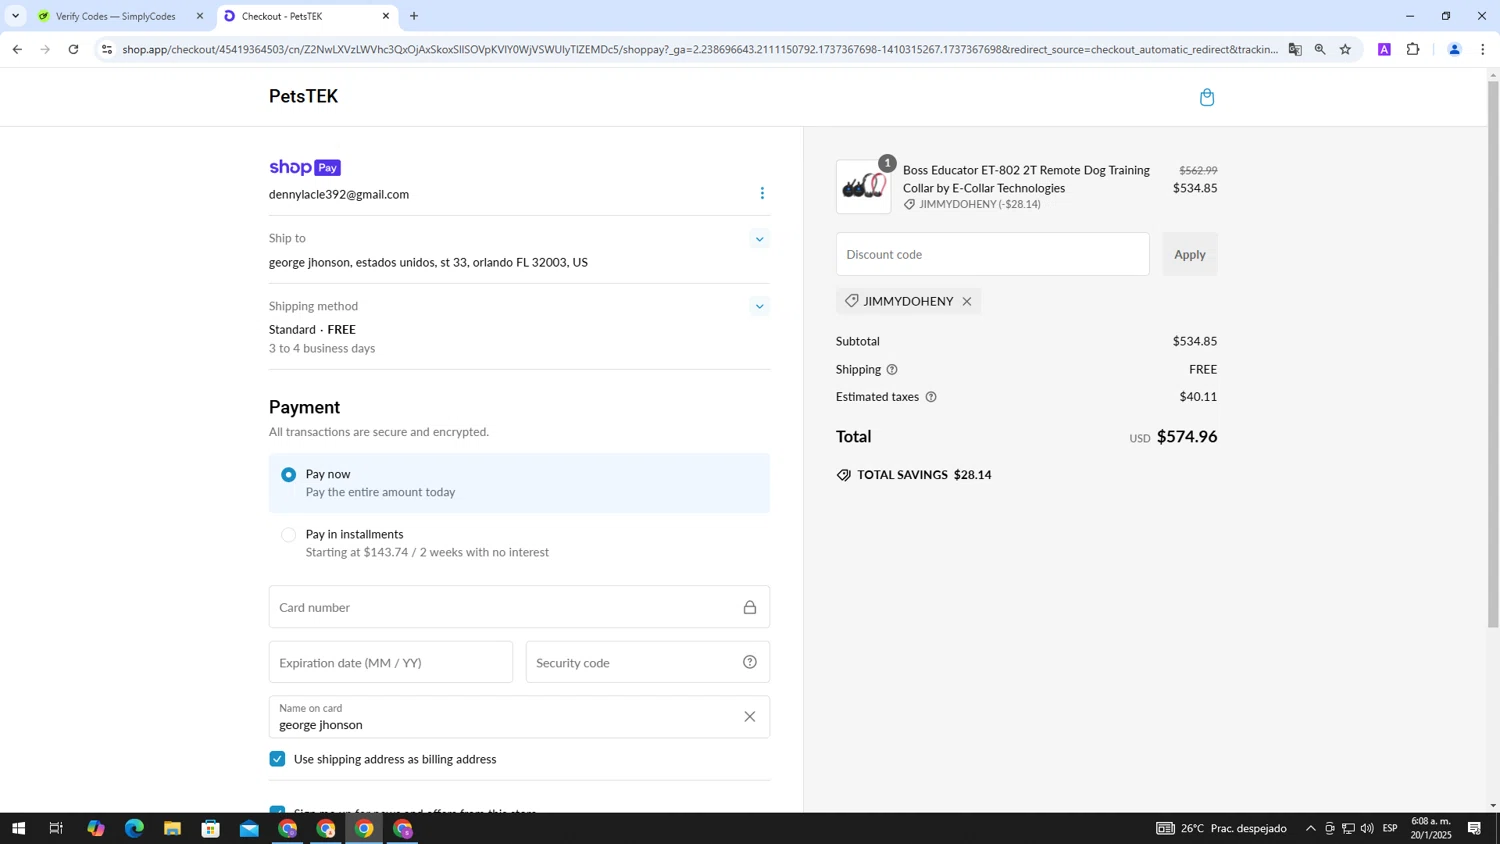Open the notifications center icon
1500x844 pixels.
pyautogui.click(x=1474, y=828)
